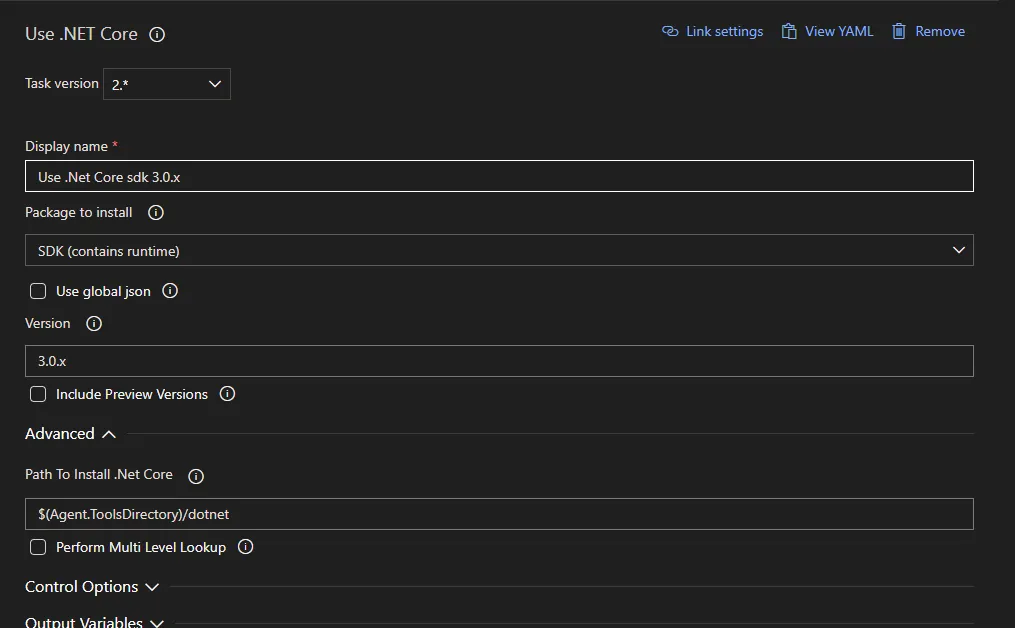Expand the Control Options section
1015x628 pixels.
pos(92,587)
